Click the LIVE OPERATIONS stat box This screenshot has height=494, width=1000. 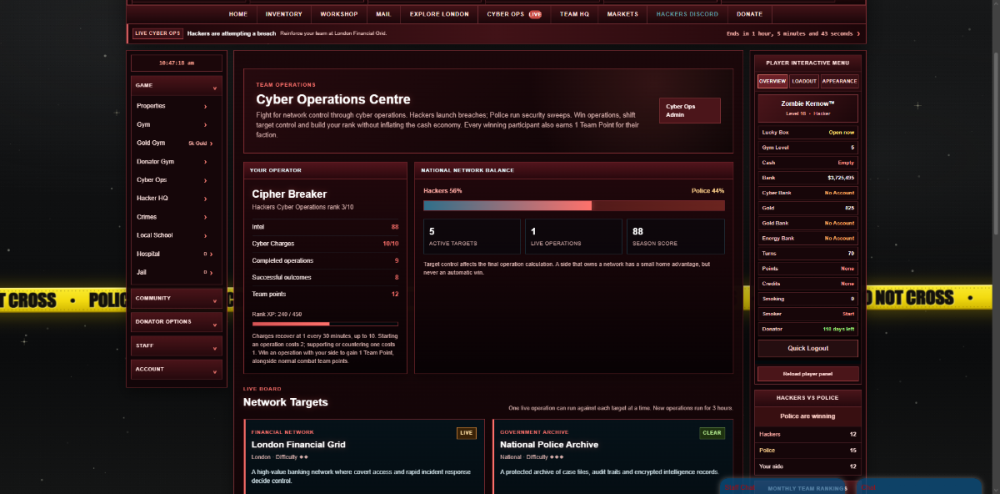pyautogui.click(x=573, y=236)
